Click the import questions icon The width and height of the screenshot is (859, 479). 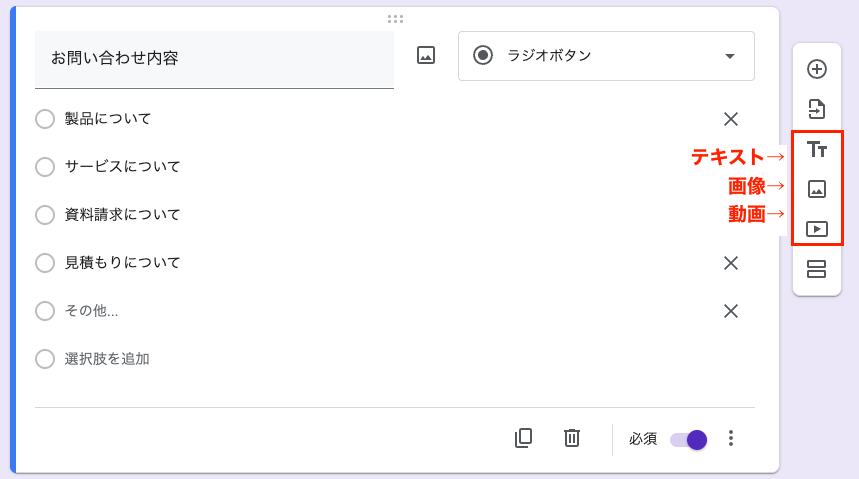point(817,109)
